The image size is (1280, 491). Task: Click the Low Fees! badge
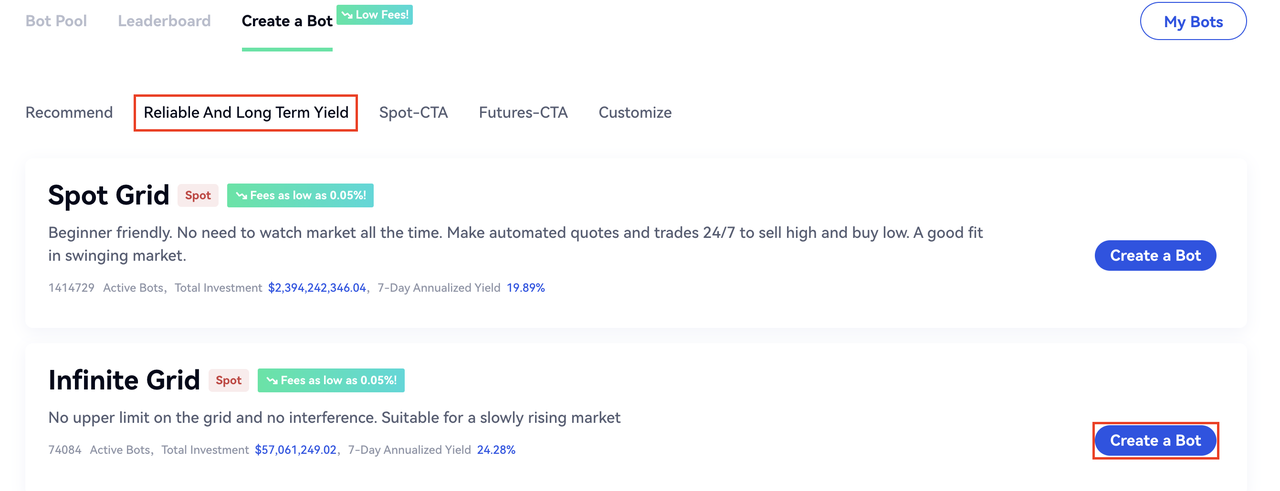coord(375,15)
